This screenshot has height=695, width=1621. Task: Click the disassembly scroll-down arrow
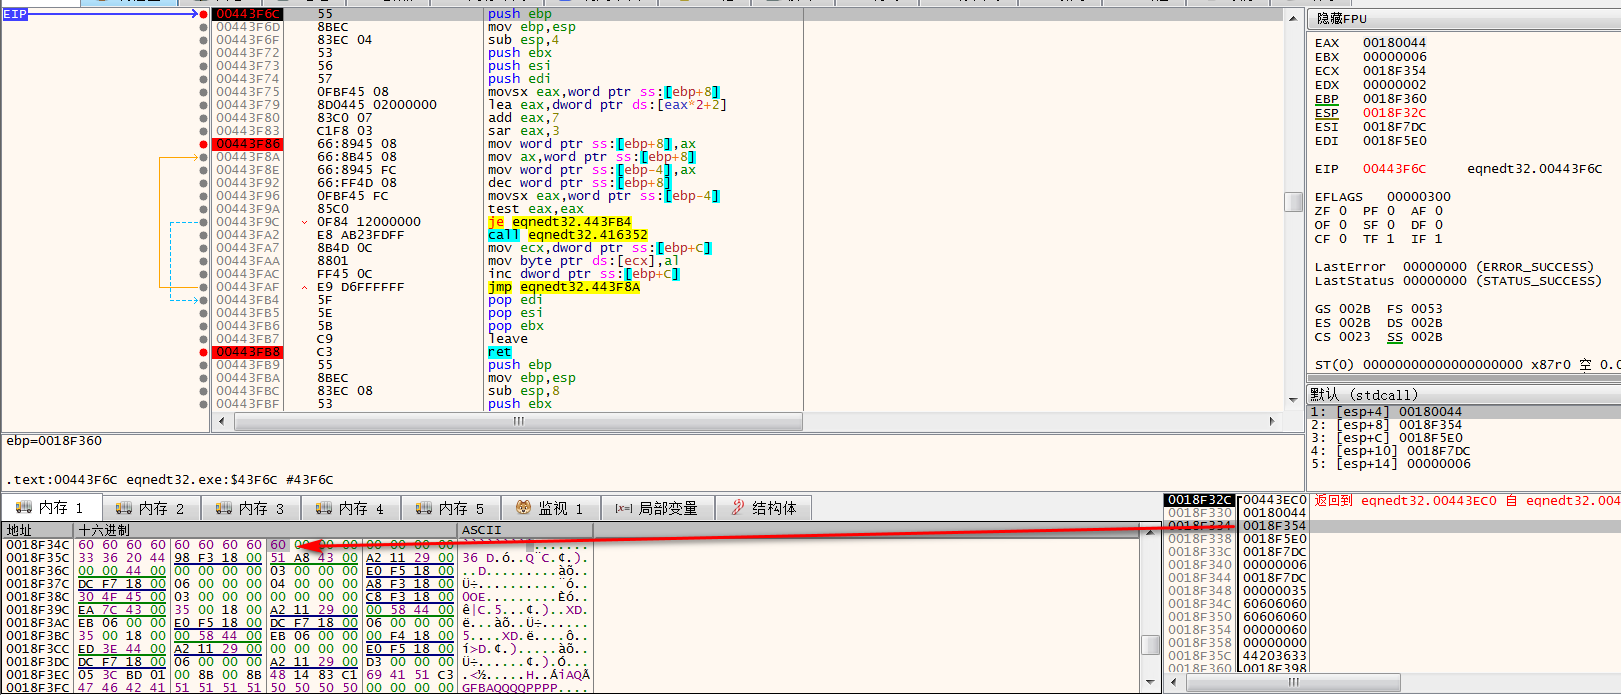[x=1293, y=402]
